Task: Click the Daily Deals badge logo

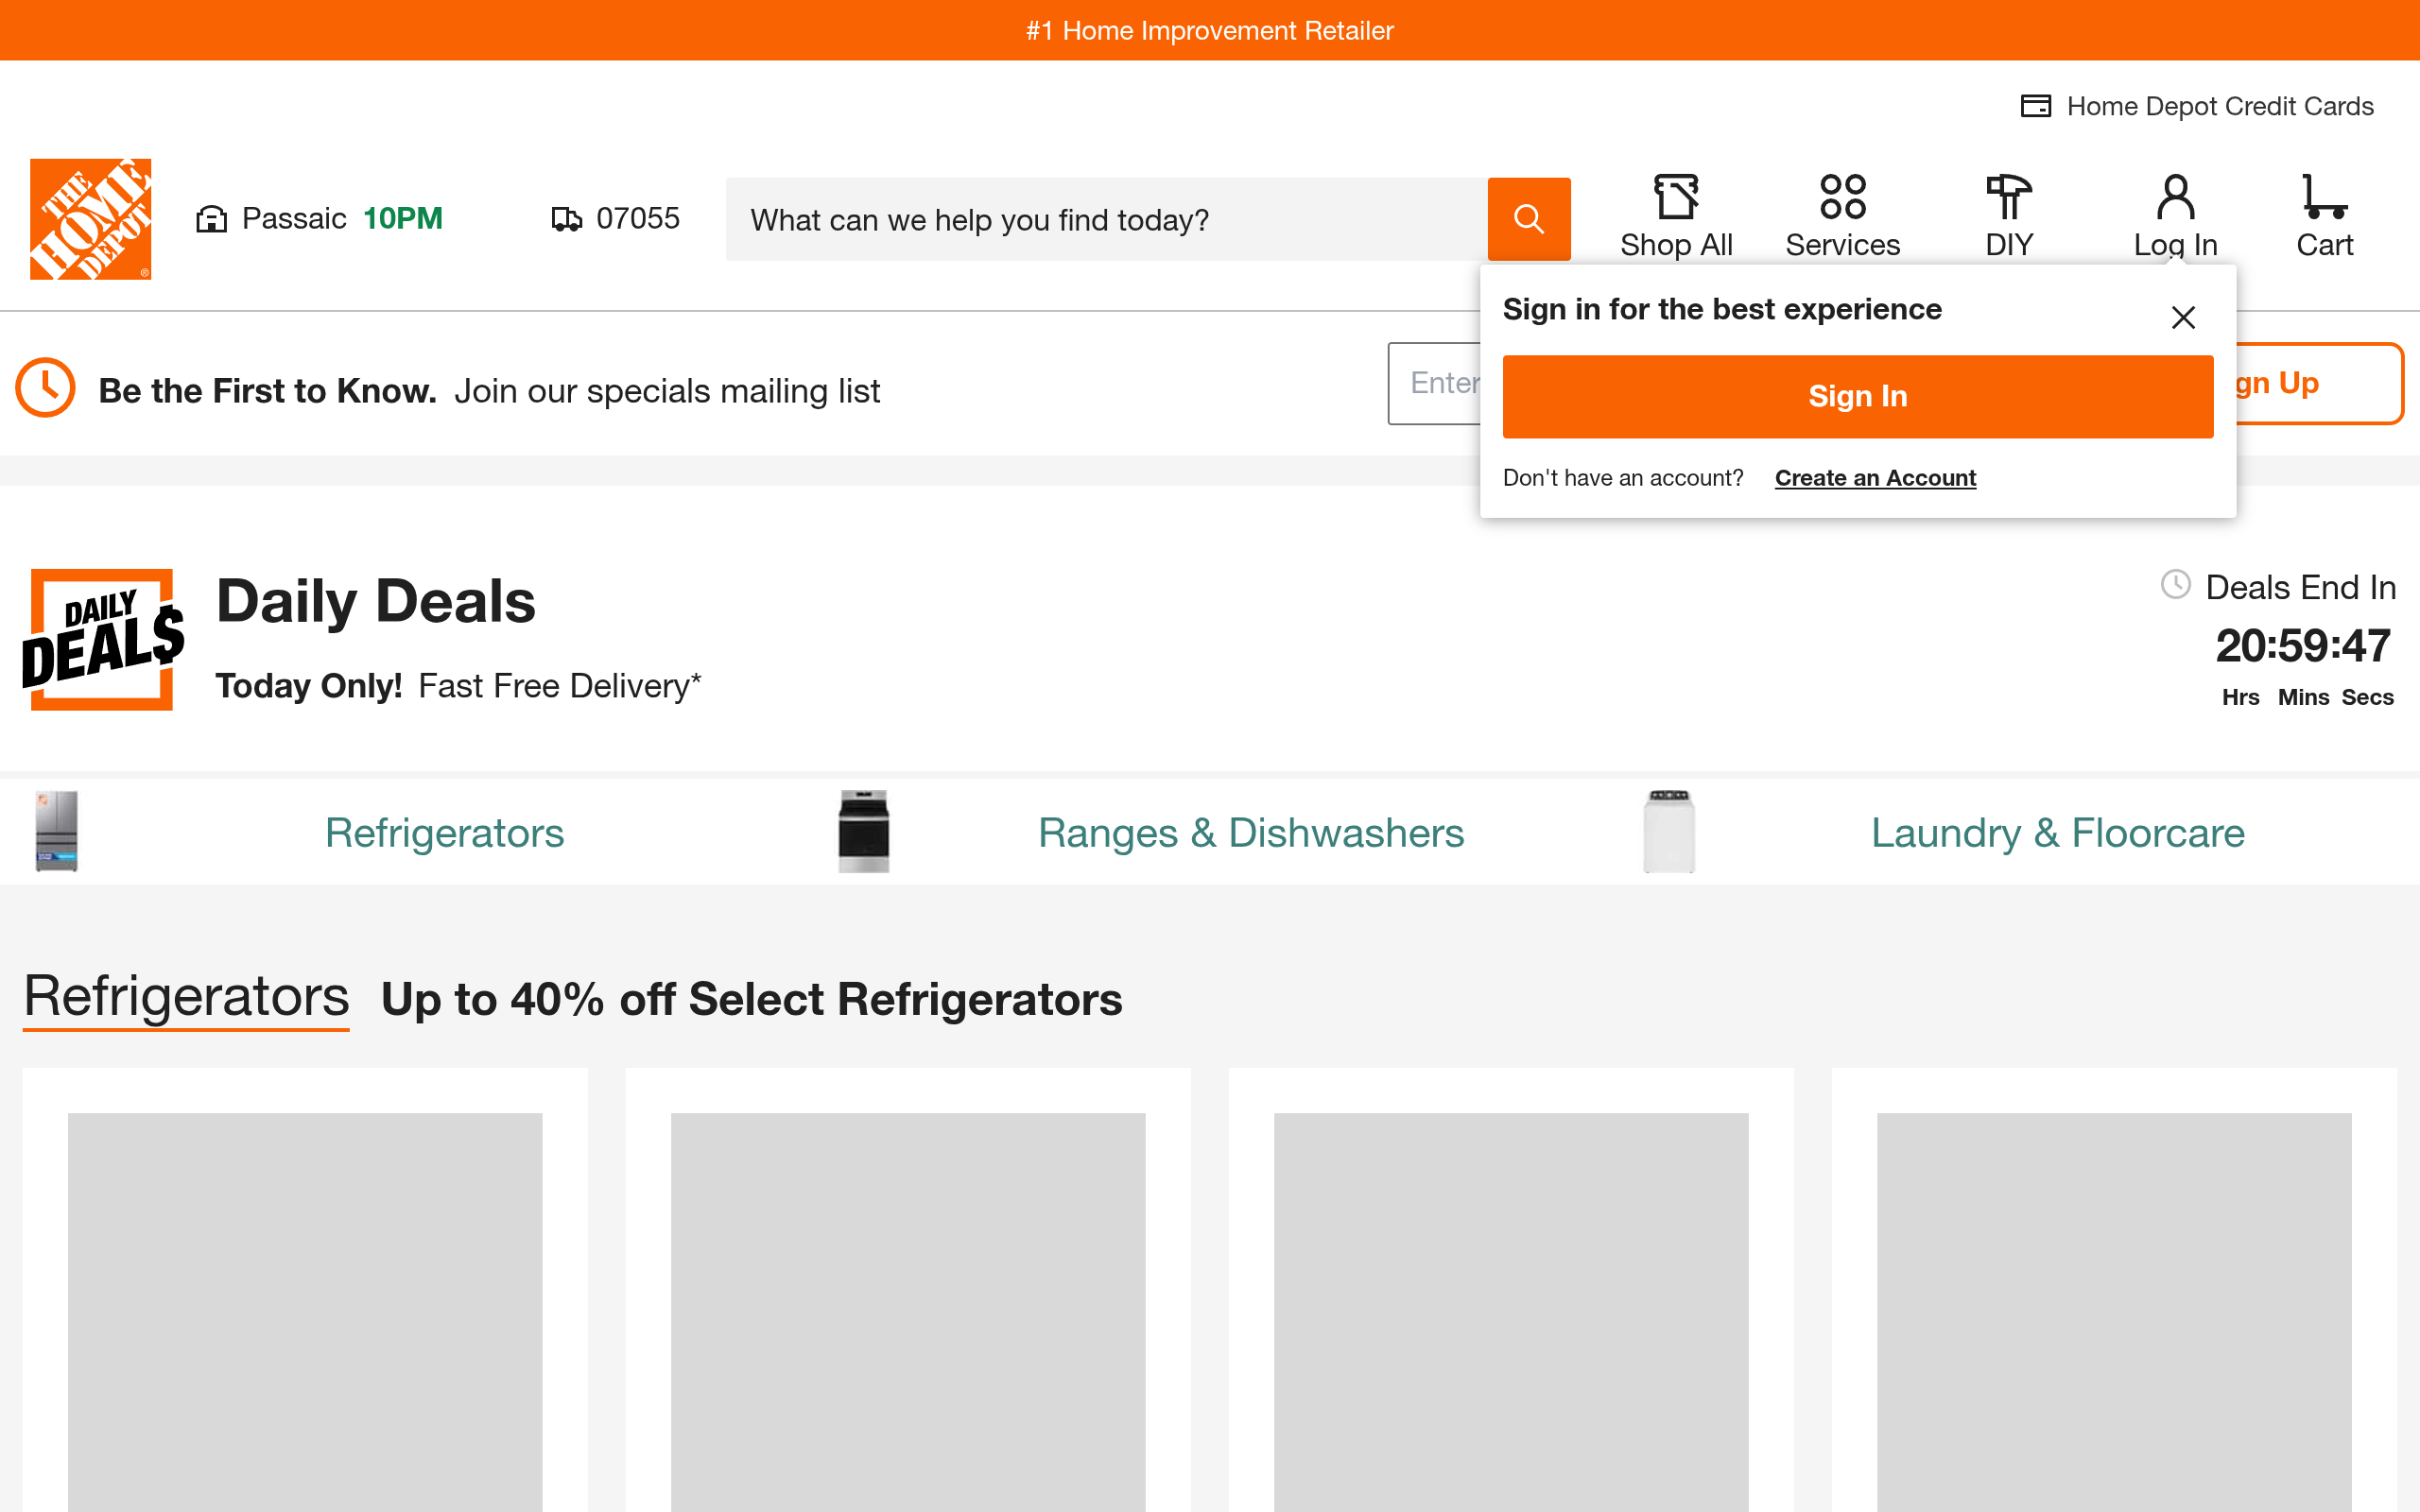Action: tap(103, 639)
